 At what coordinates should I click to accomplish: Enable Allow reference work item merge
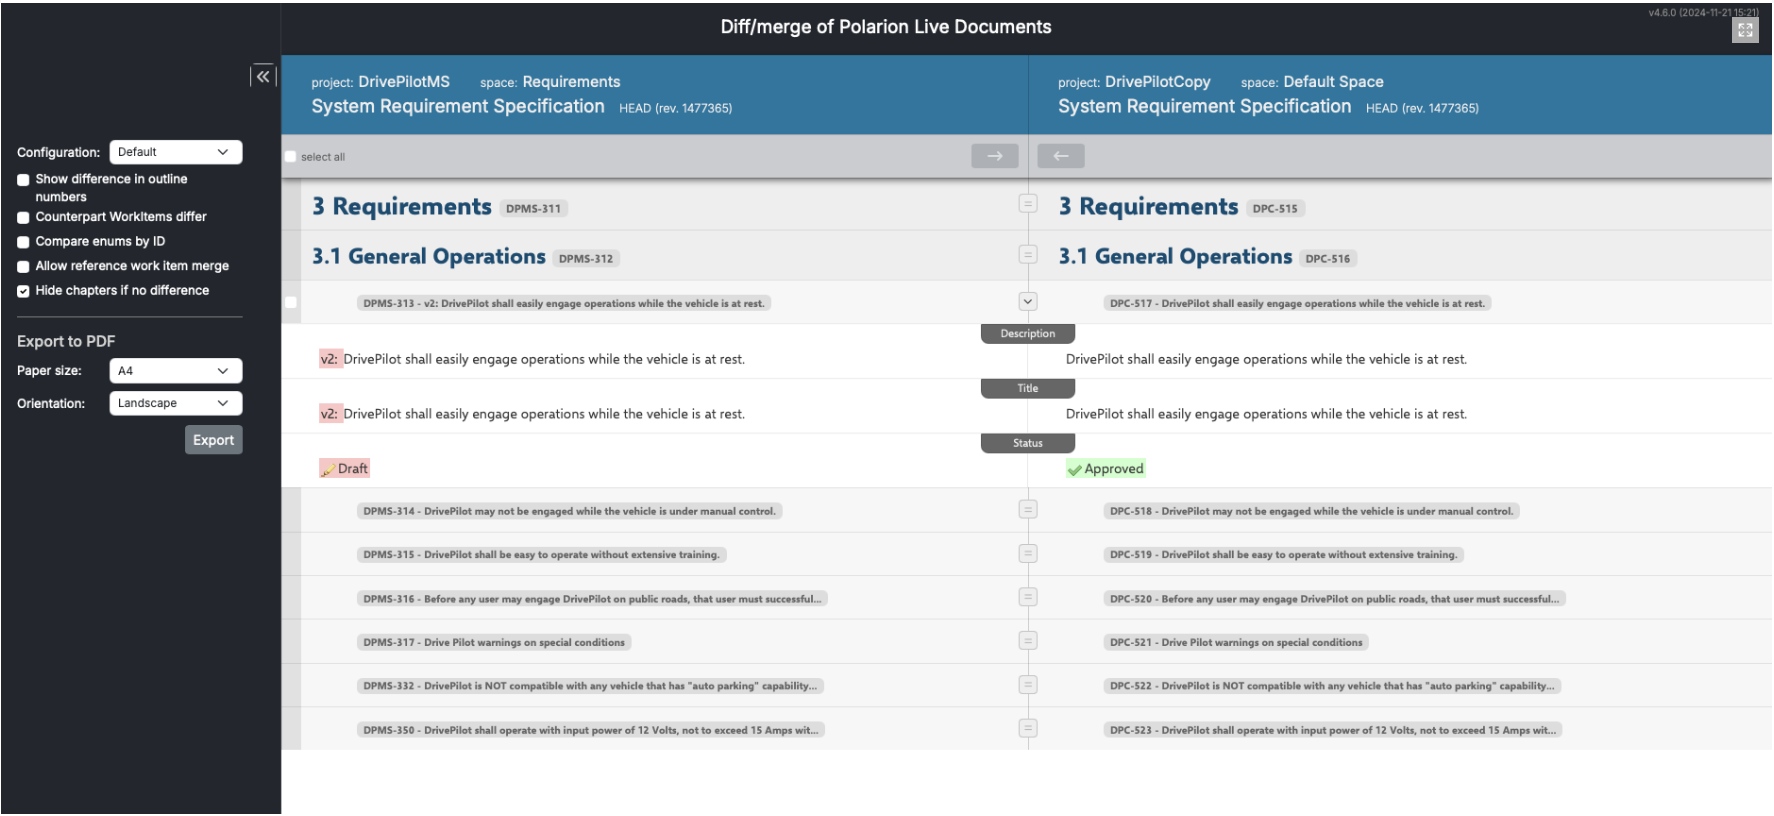click(x=23, y=267)
